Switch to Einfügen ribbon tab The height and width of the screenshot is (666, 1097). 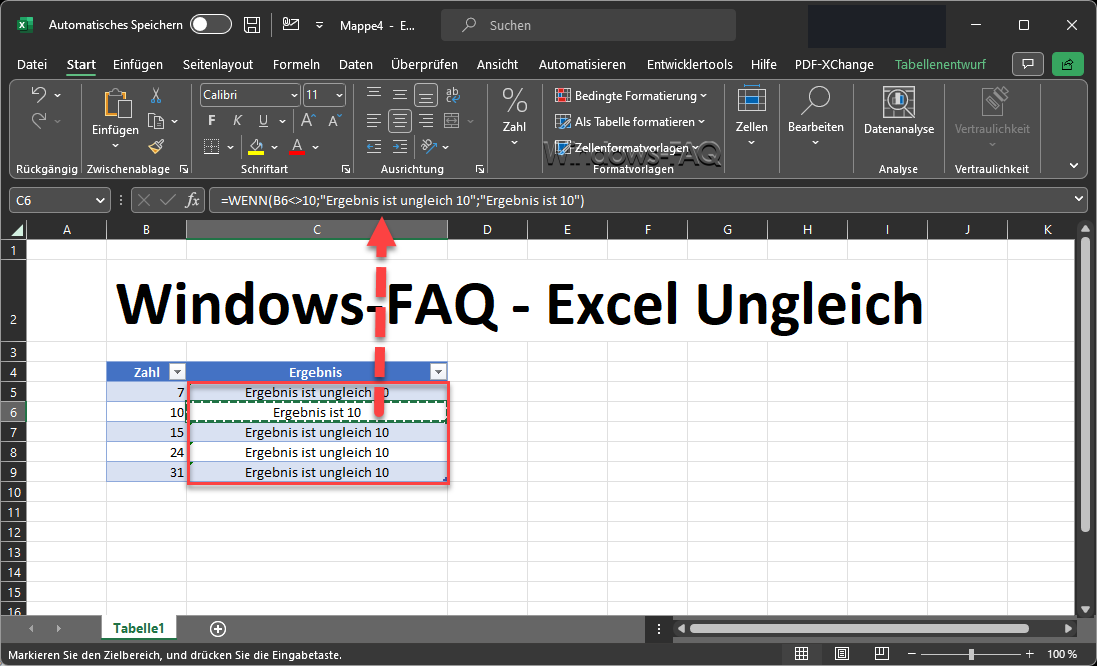point(138,64)
